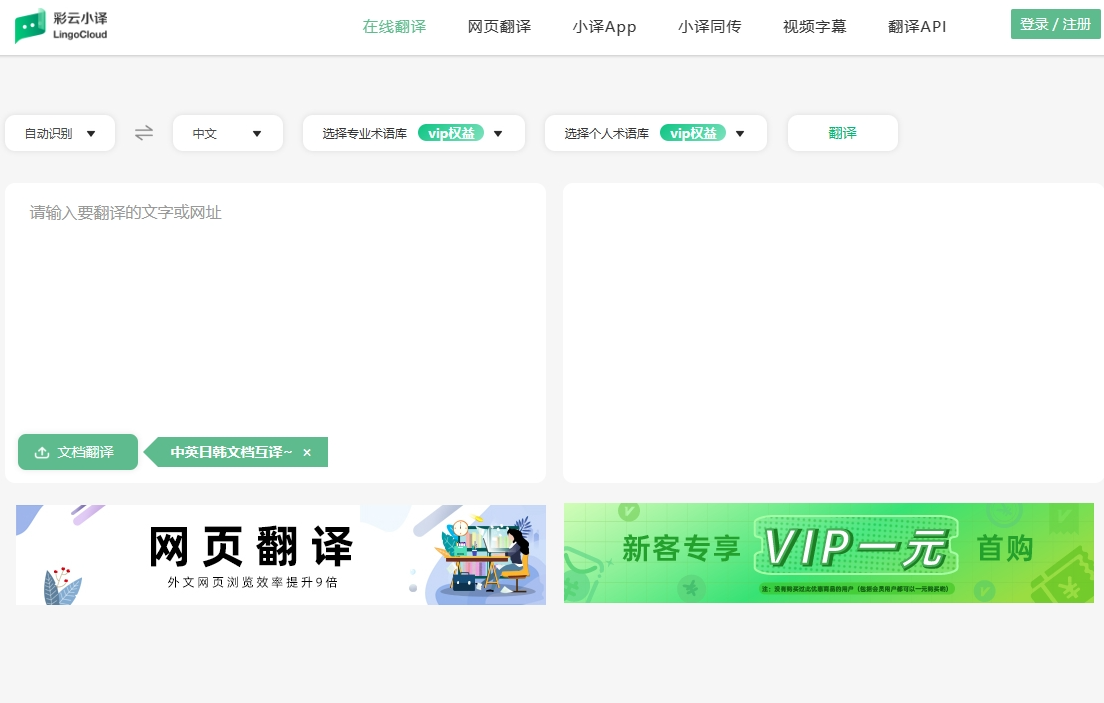Open the 小译同传 menu item
The image size is (1104, 703).
709,27
